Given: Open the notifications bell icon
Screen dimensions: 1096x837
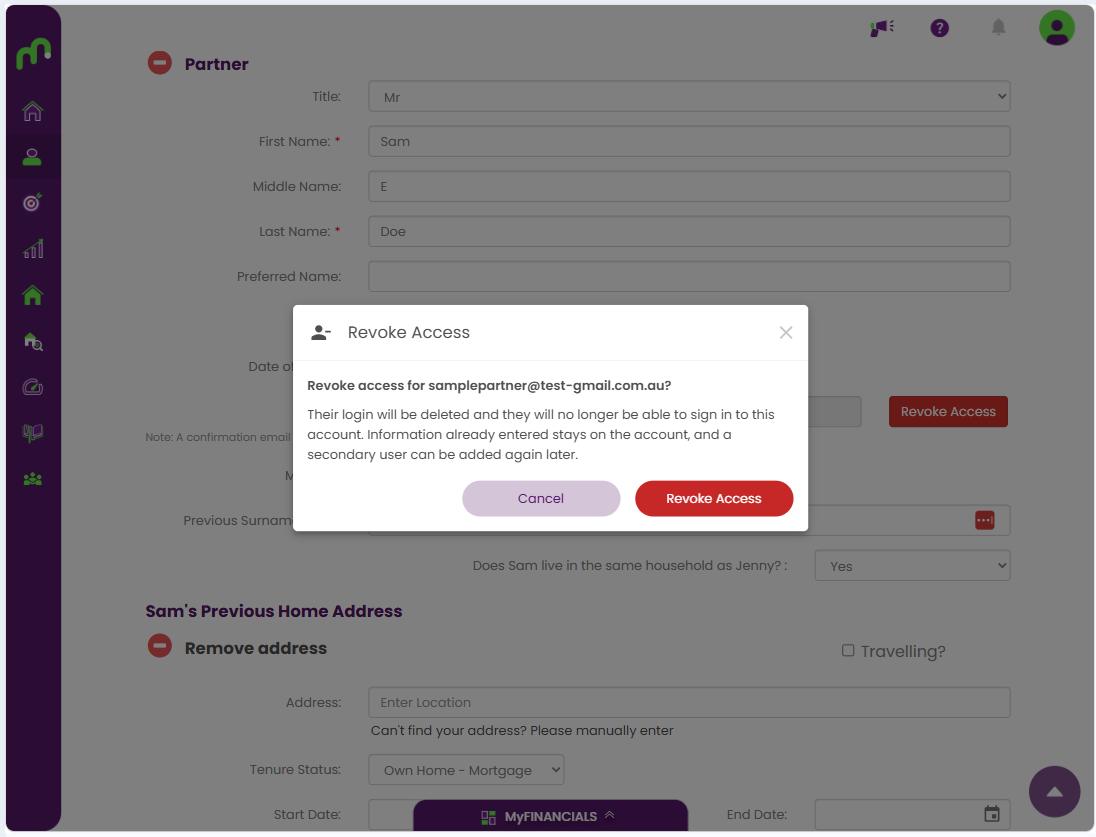Looking at the screenshot, I should click(998, 27).
